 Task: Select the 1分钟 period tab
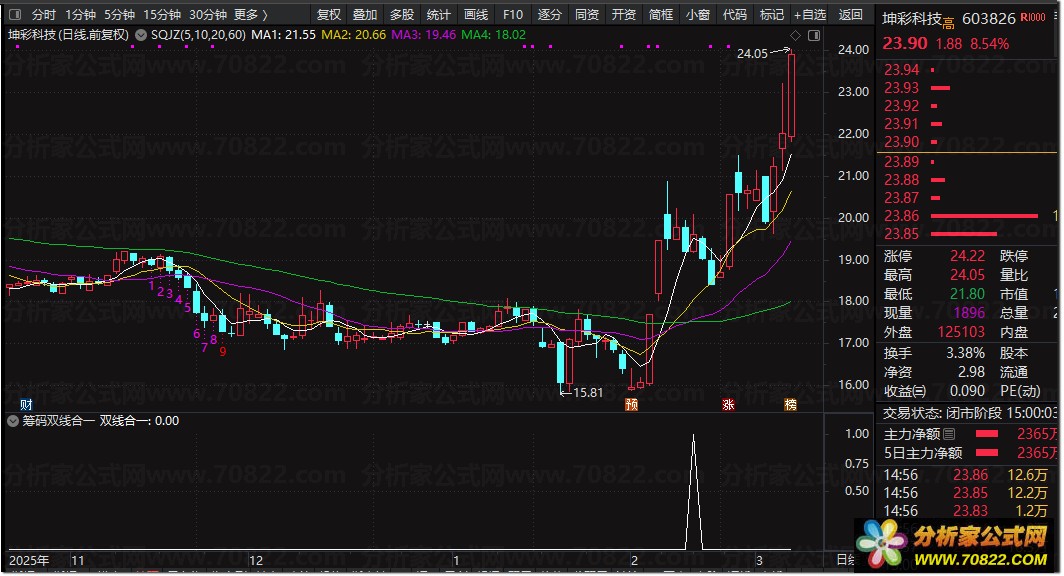(x=80, y=14)
